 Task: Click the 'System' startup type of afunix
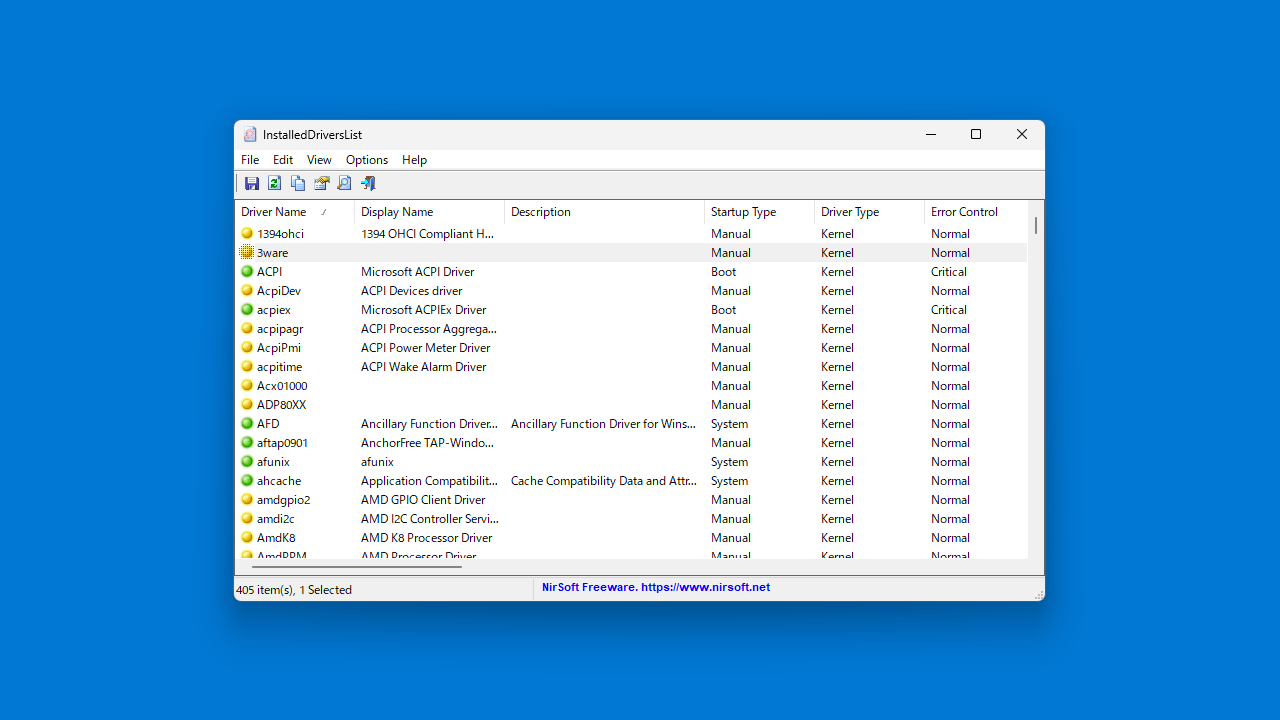[x=729, y=461]
